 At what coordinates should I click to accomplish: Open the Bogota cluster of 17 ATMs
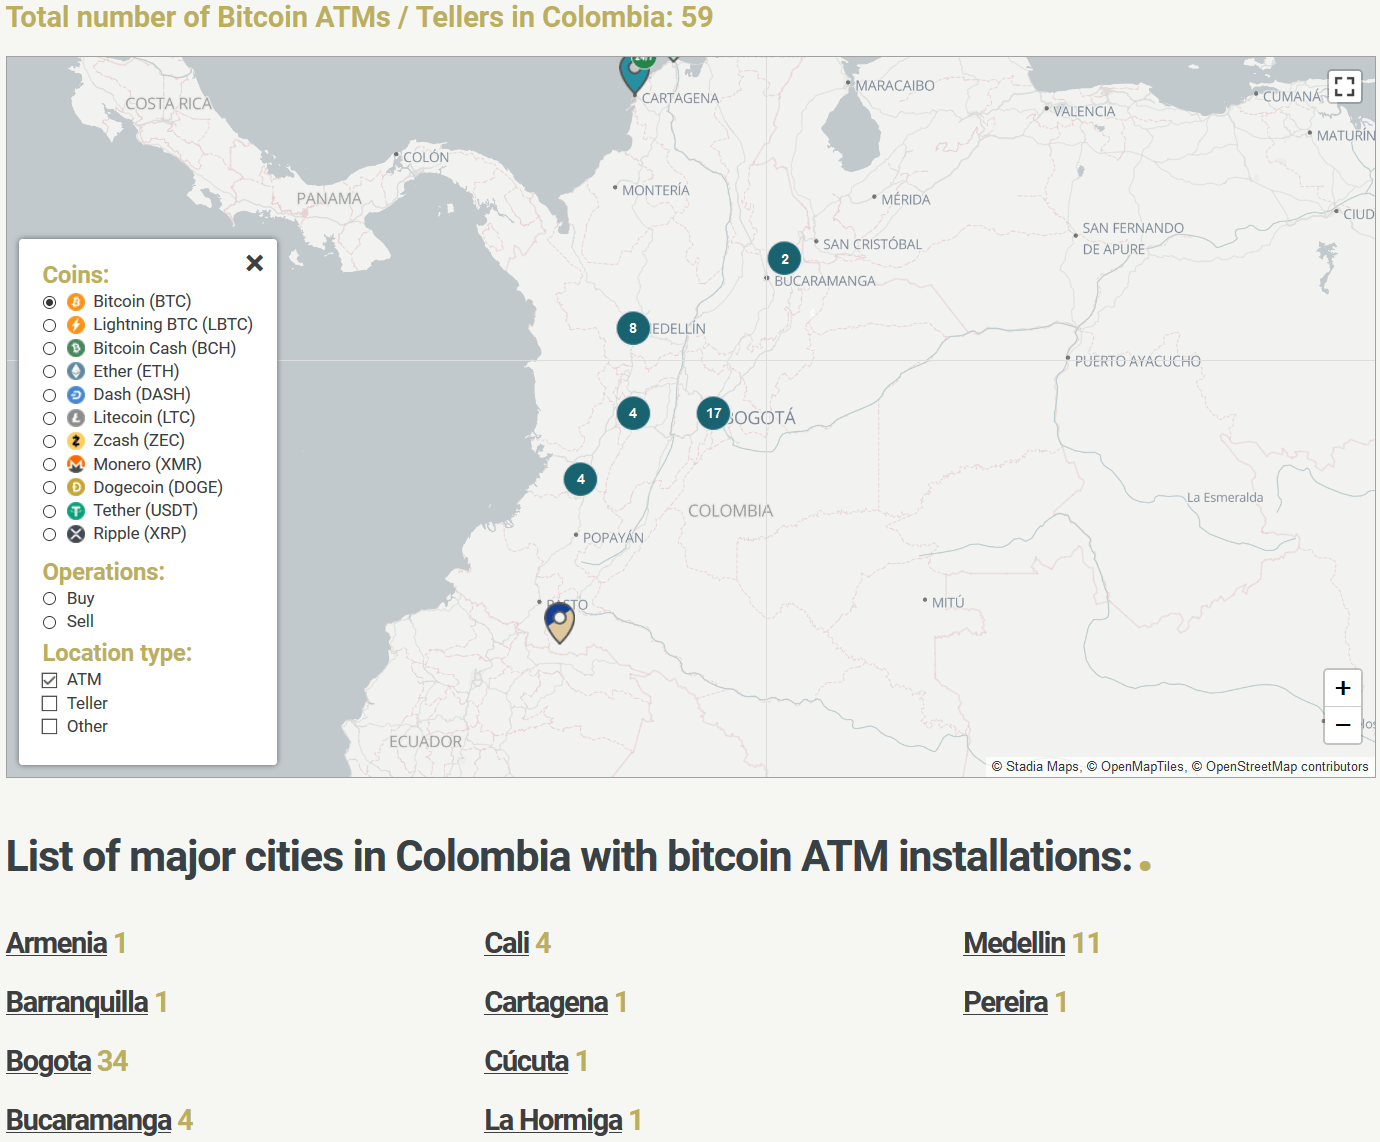click(x=714, y=413)
